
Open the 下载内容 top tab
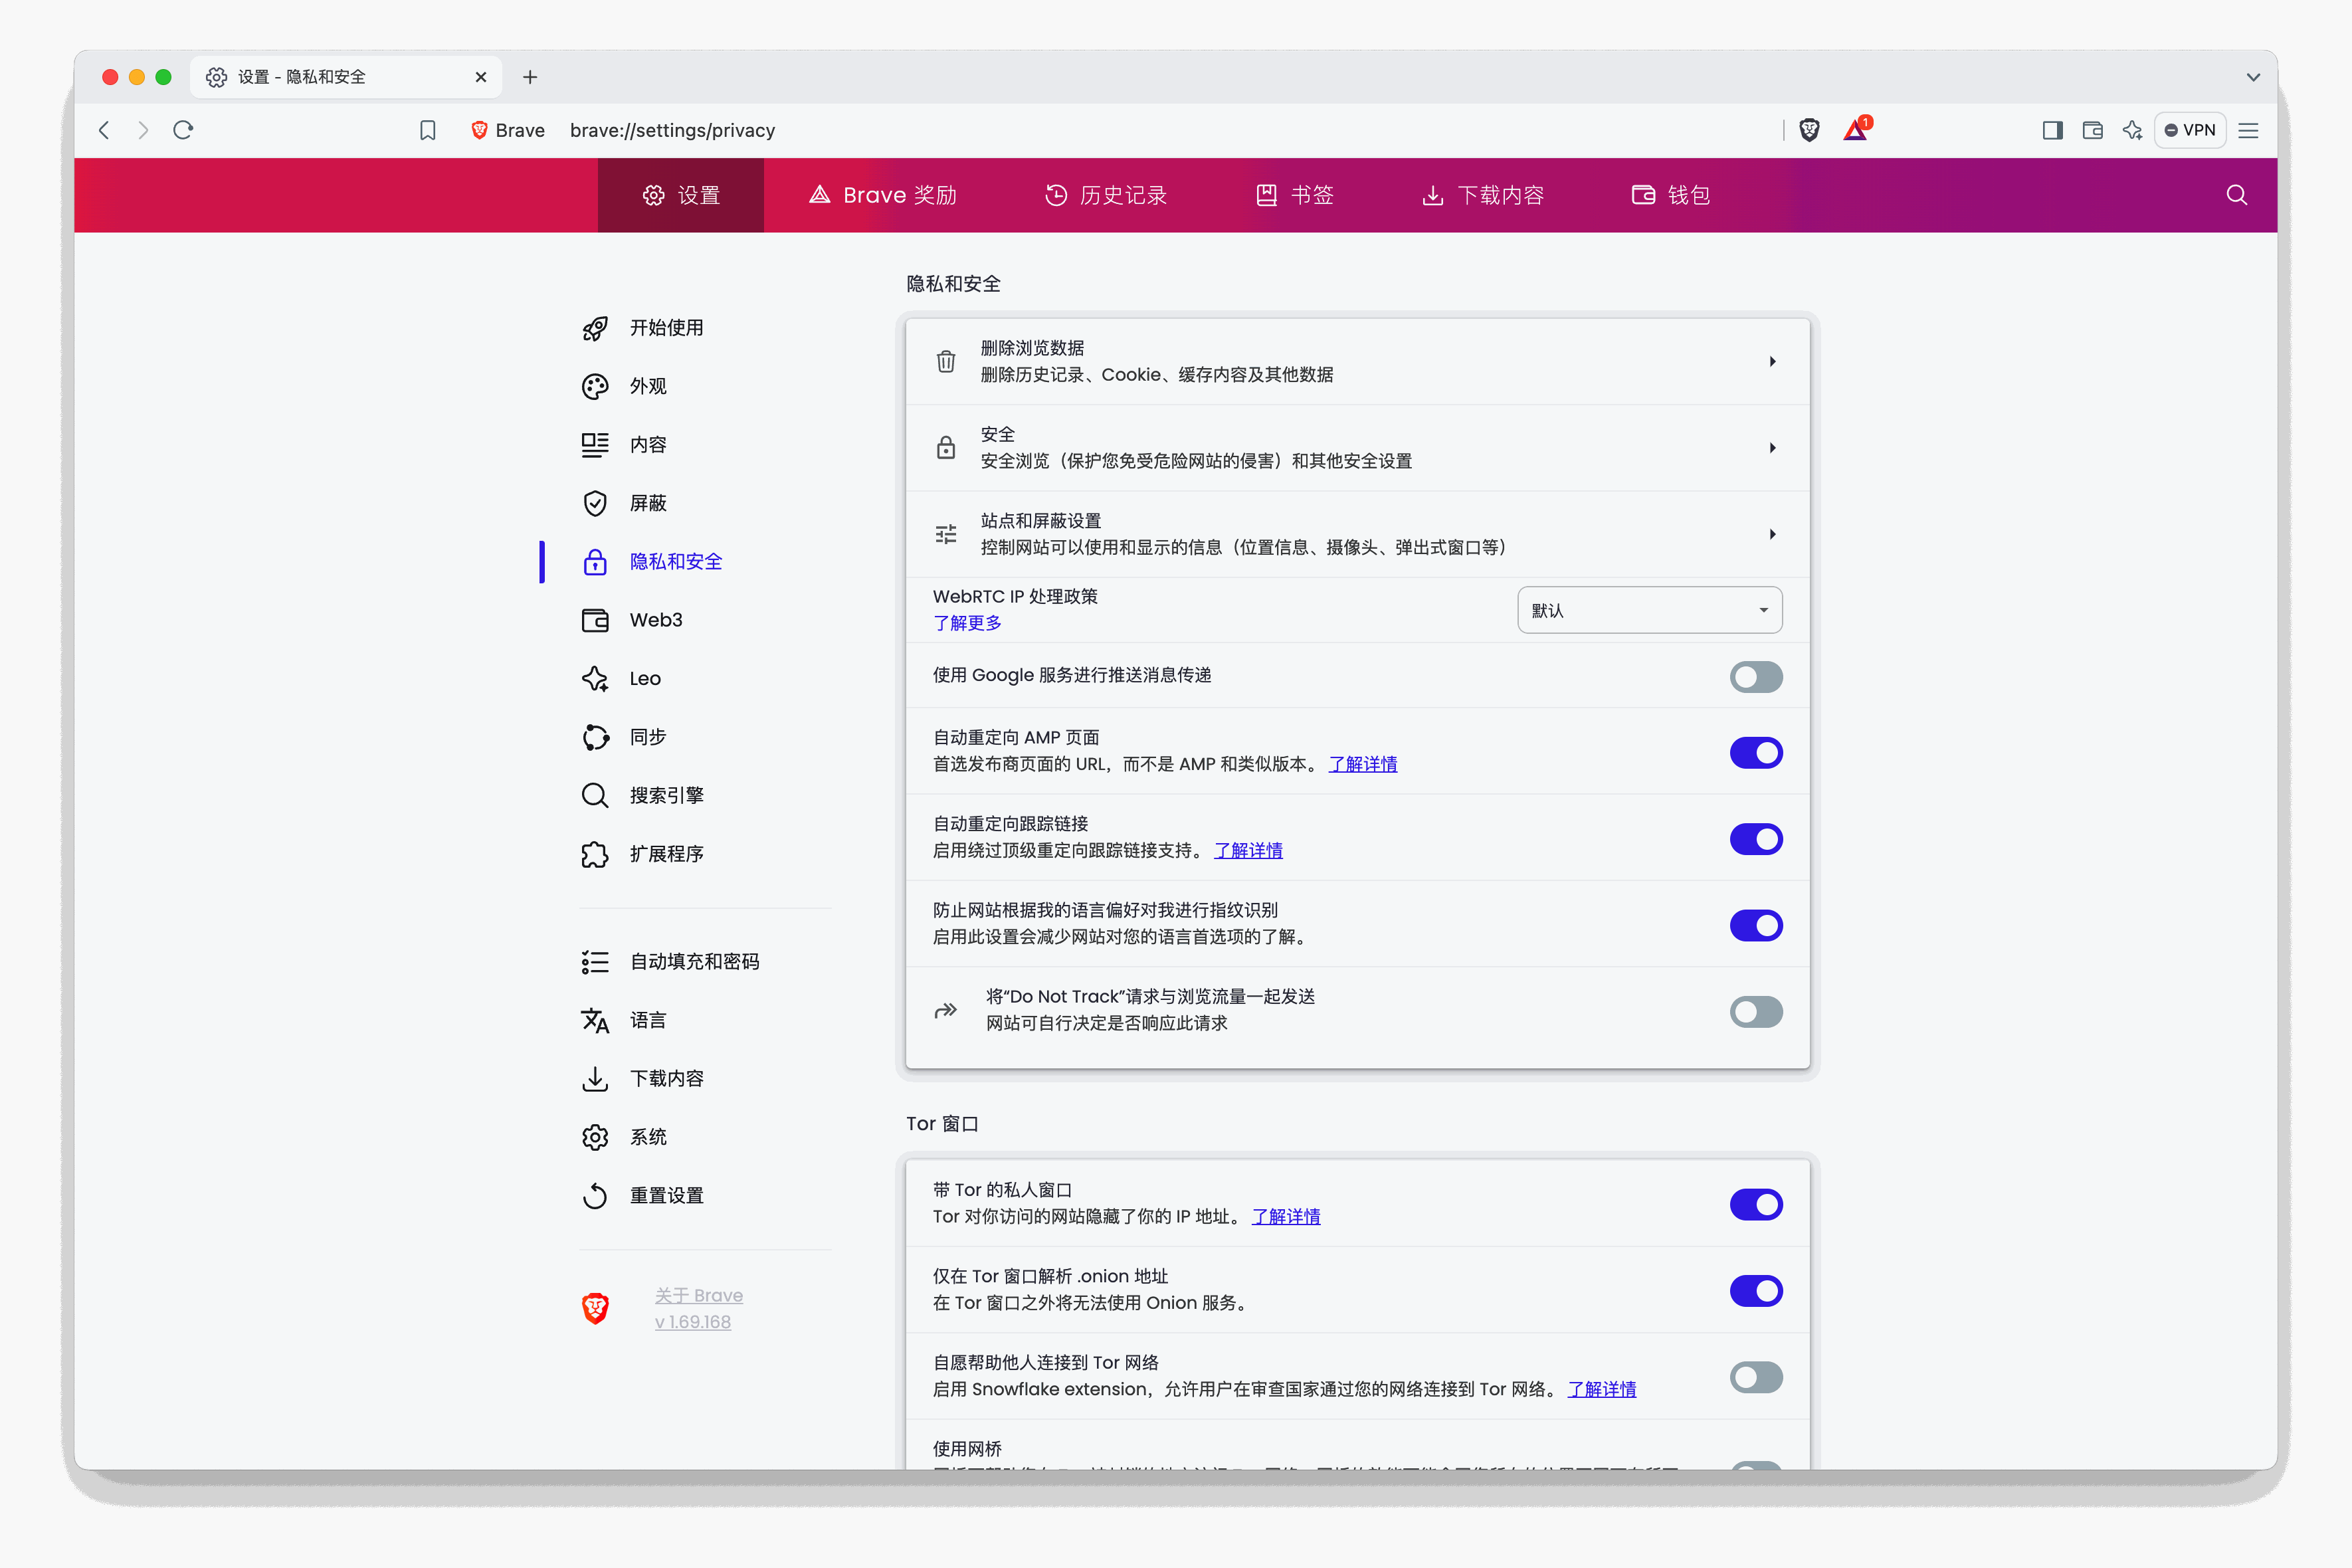[1483, 195]
